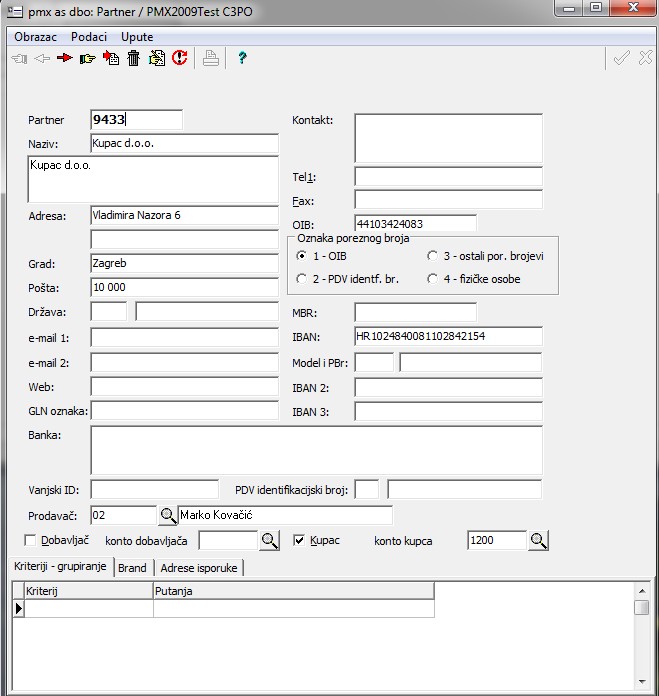This screenshot has height=696, width=659.
Task: Click the Adresa field Vladimira Nazora 6
Action: tap(185, 215)
